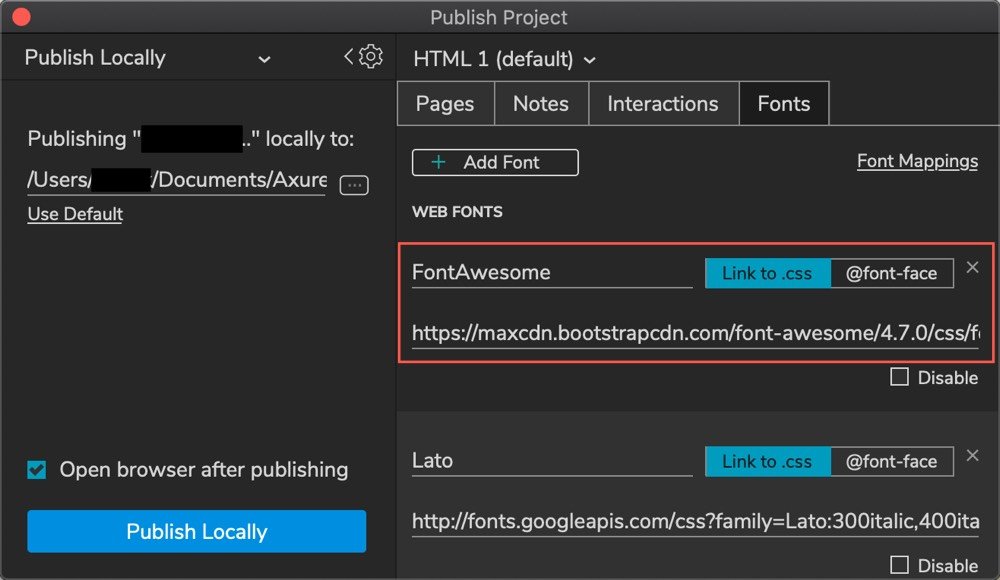Image resolution: width=1000 pixels, height=580 pixels.
Task: Click the WEB FONTS section heading
Action: 457,212
